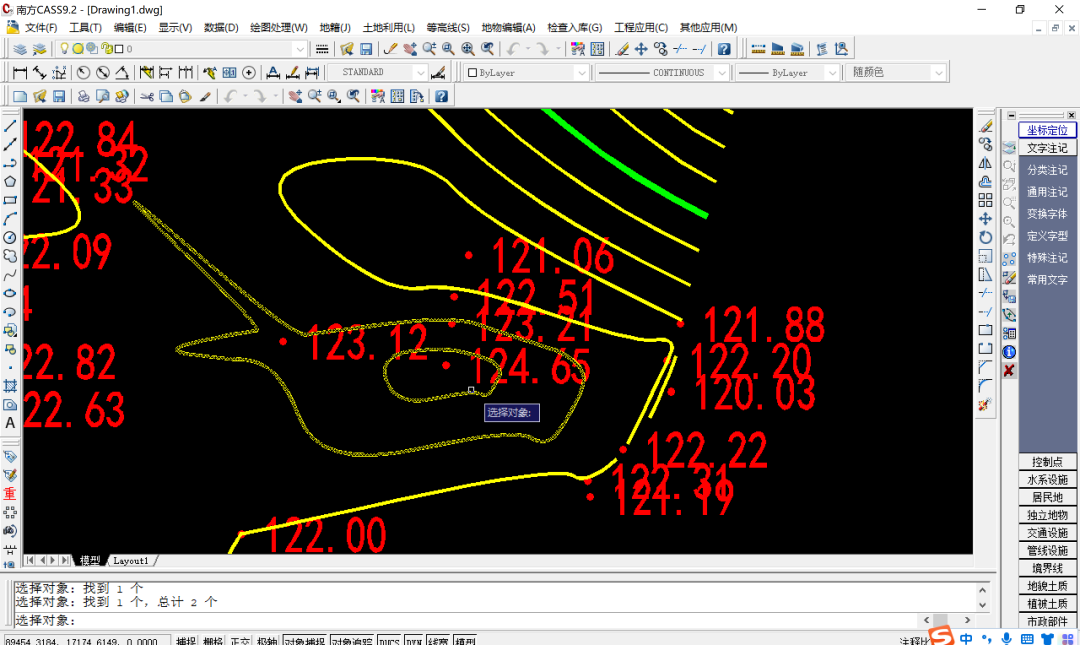This screenshot has width=1080, height=645.
Task: Open the Layer Properties Manager icon
Action: pyautogui.click(x=21, y=49)
